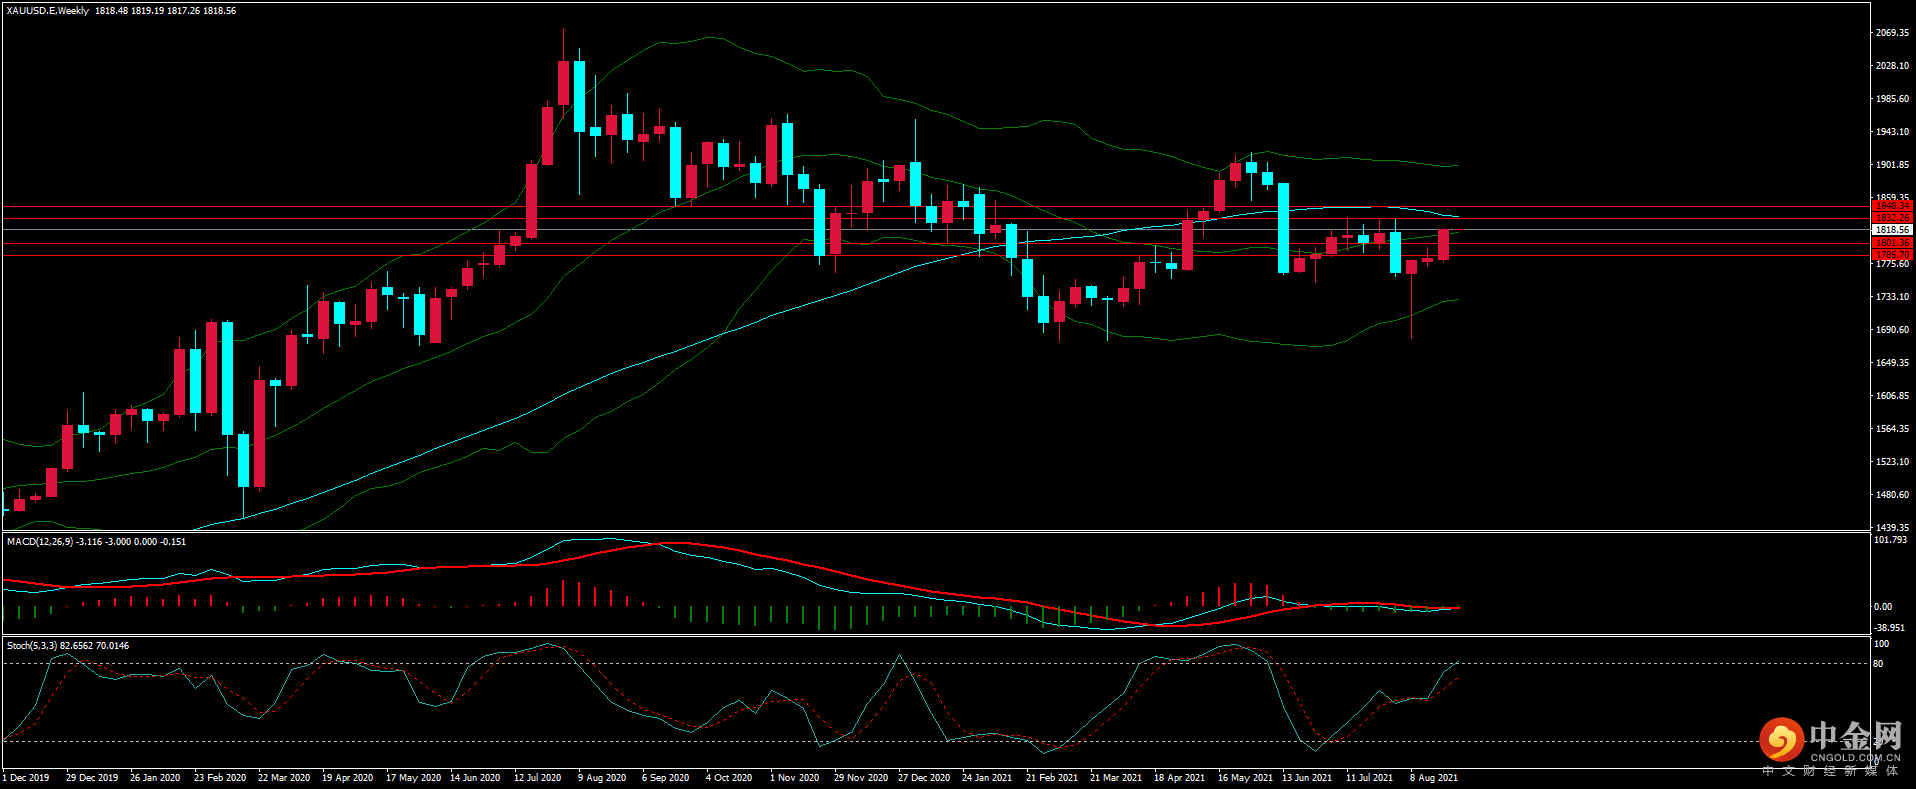This screenshot has height=789, width=1916.
Task: Click the 80 level on Stochastic scale
Action: point(1878,664)
